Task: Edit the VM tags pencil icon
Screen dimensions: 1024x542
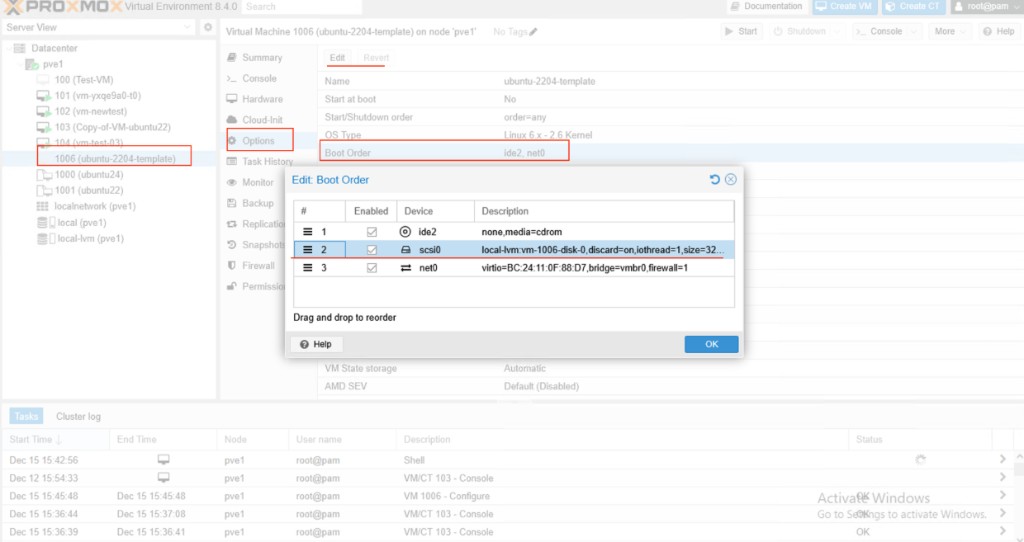Action: [x=534, y=31]
